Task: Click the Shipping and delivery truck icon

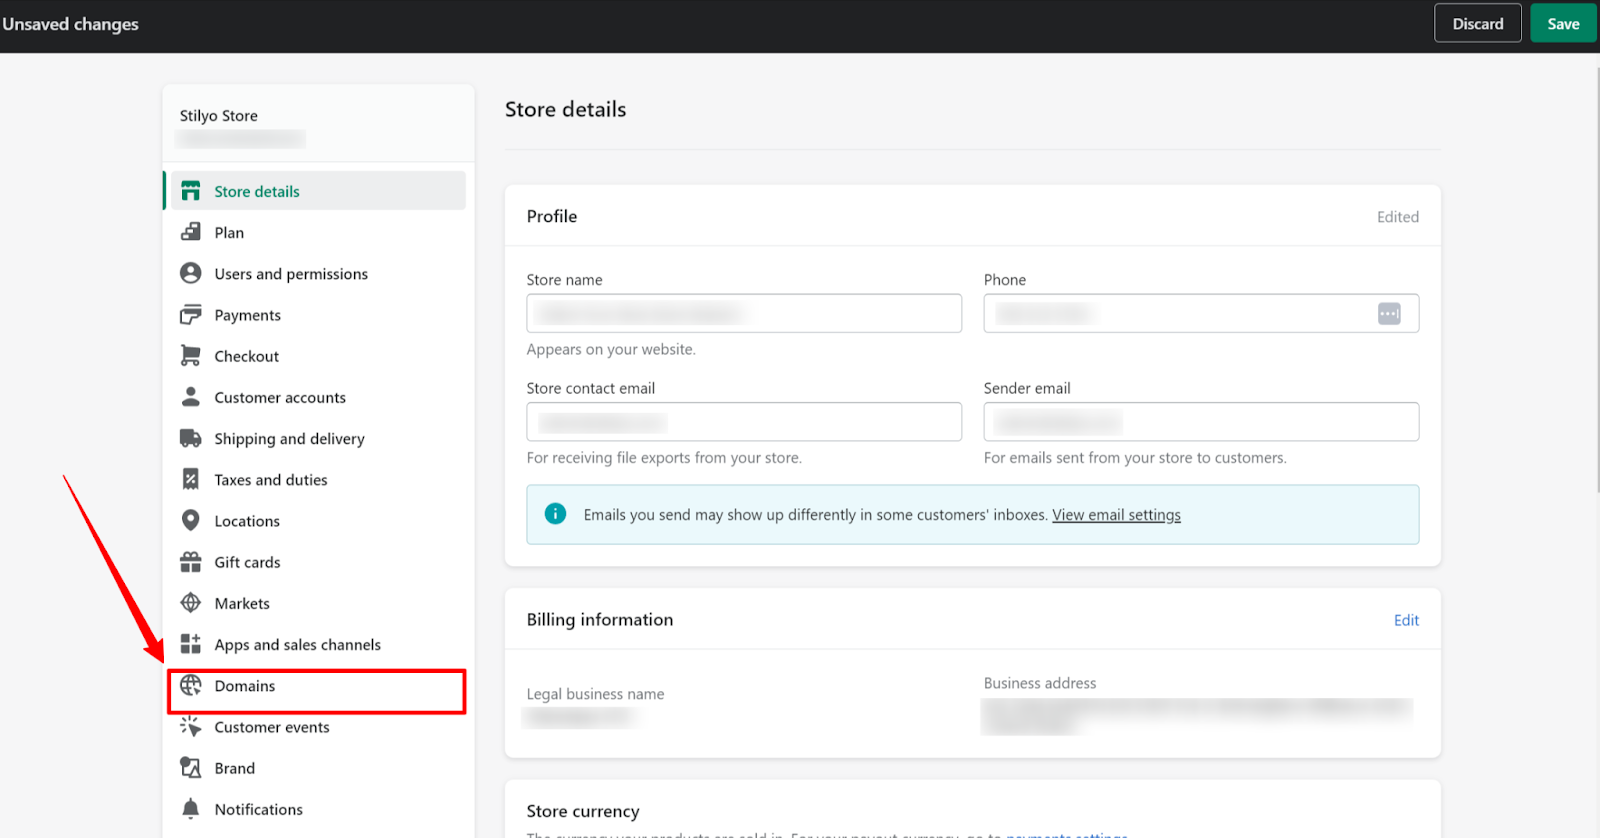Action: 190,438
